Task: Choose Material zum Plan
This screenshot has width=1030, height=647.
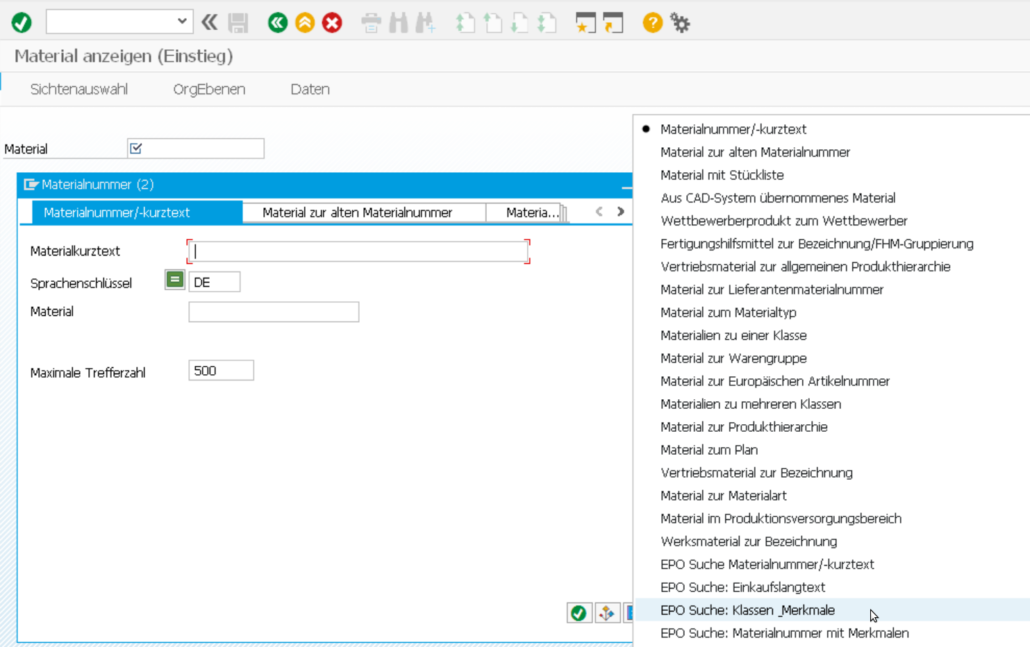Action: point(709,451)
